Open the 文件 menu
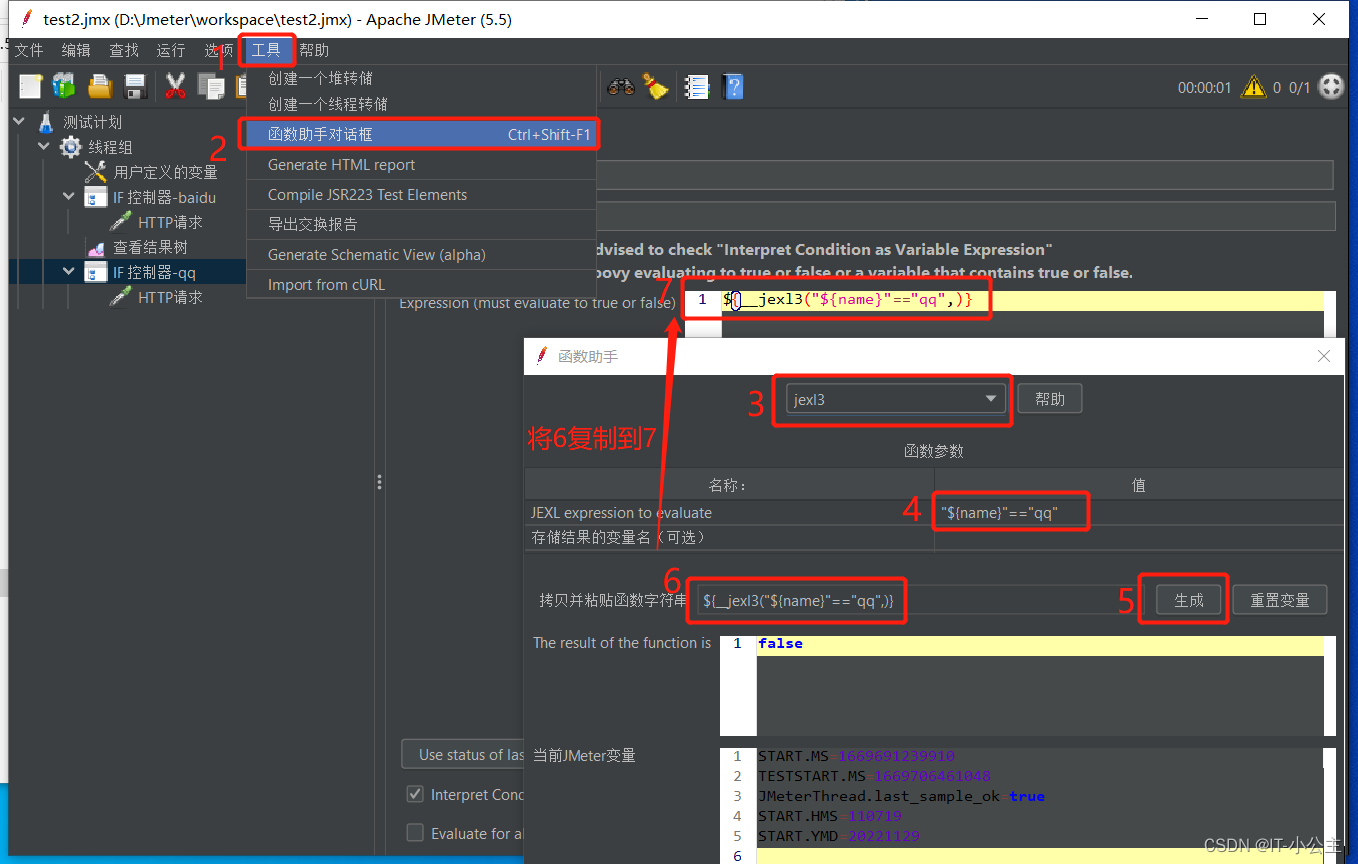Screen dimensions: 1358x864 point(29,50)
